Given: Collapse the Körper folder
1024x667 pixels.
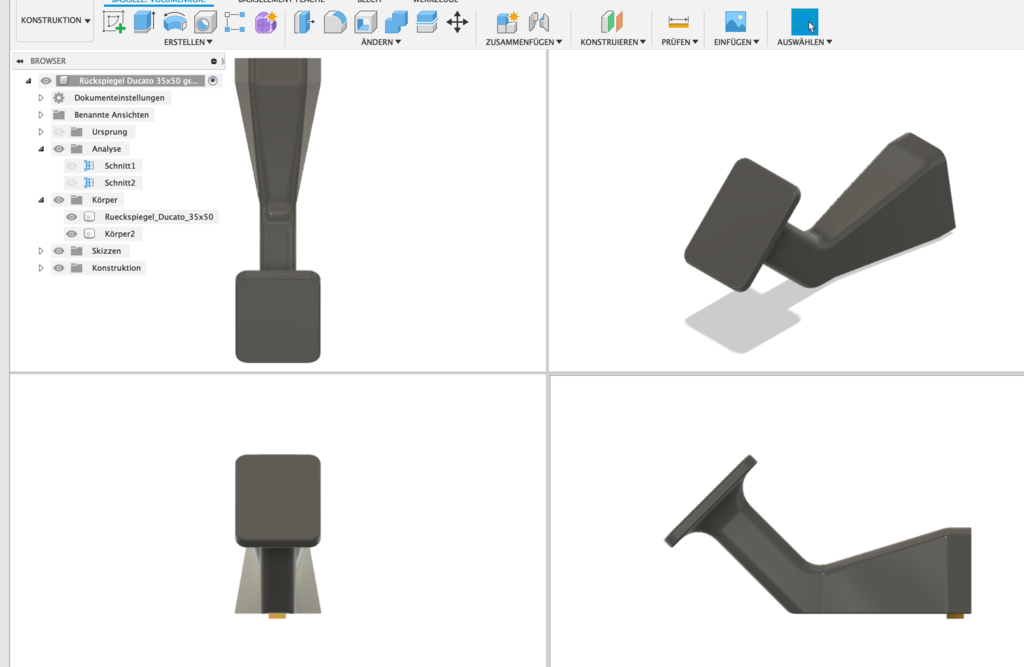Looking at the screenshot, I should tap(40, 200).
